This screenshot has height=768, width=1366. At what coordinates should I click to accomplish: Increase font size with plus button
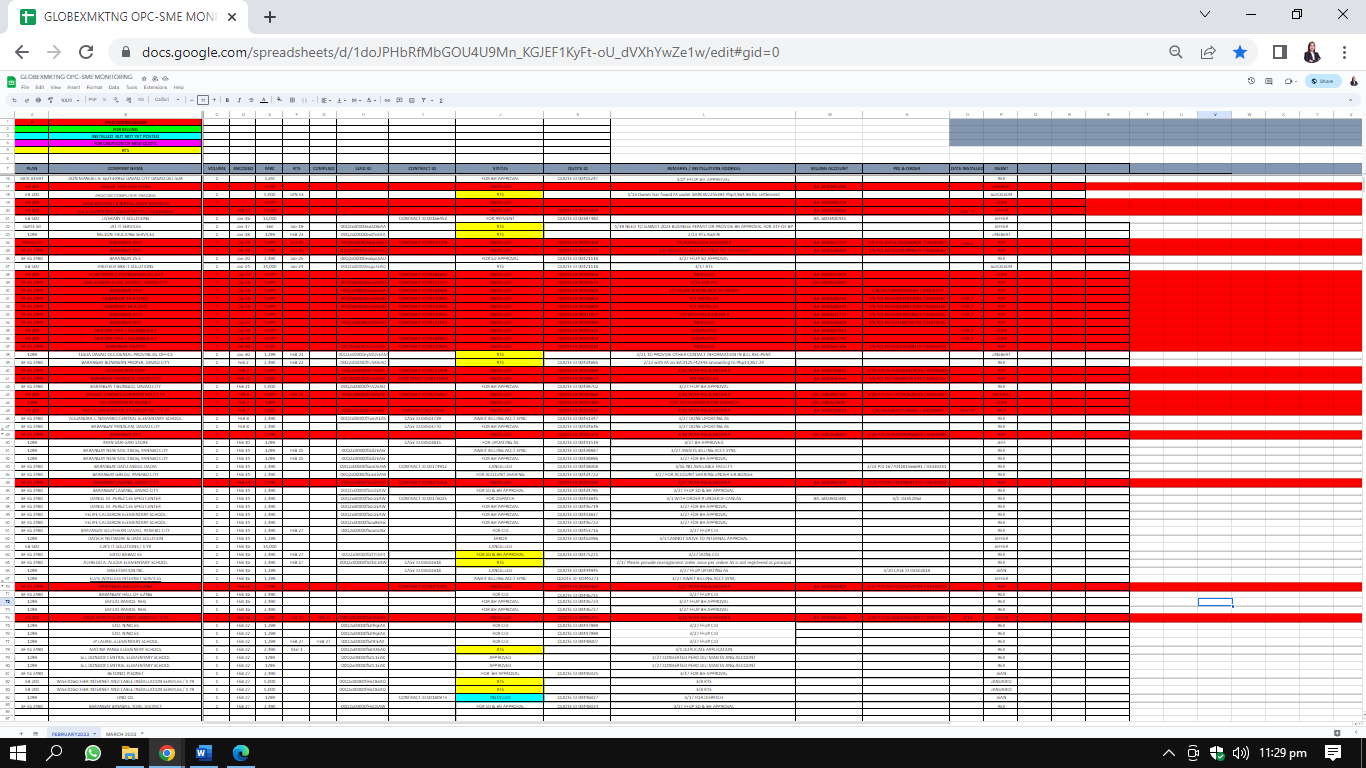click(x=214, y=100)
